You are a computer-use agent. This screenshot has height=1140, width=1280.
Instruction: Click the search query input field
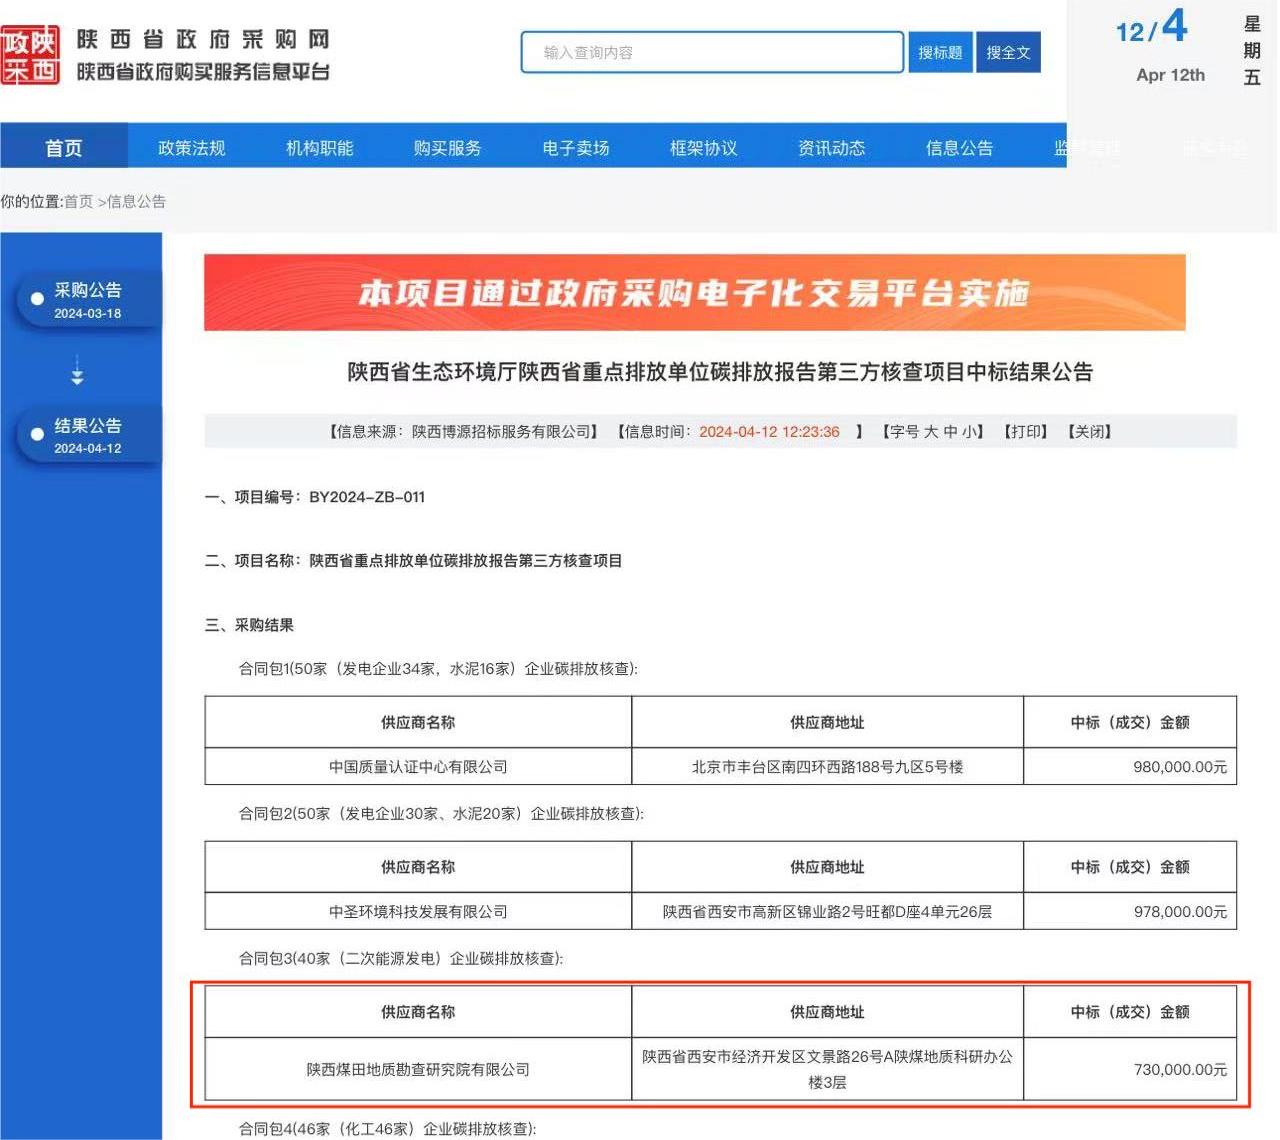(x=712, y=52)
